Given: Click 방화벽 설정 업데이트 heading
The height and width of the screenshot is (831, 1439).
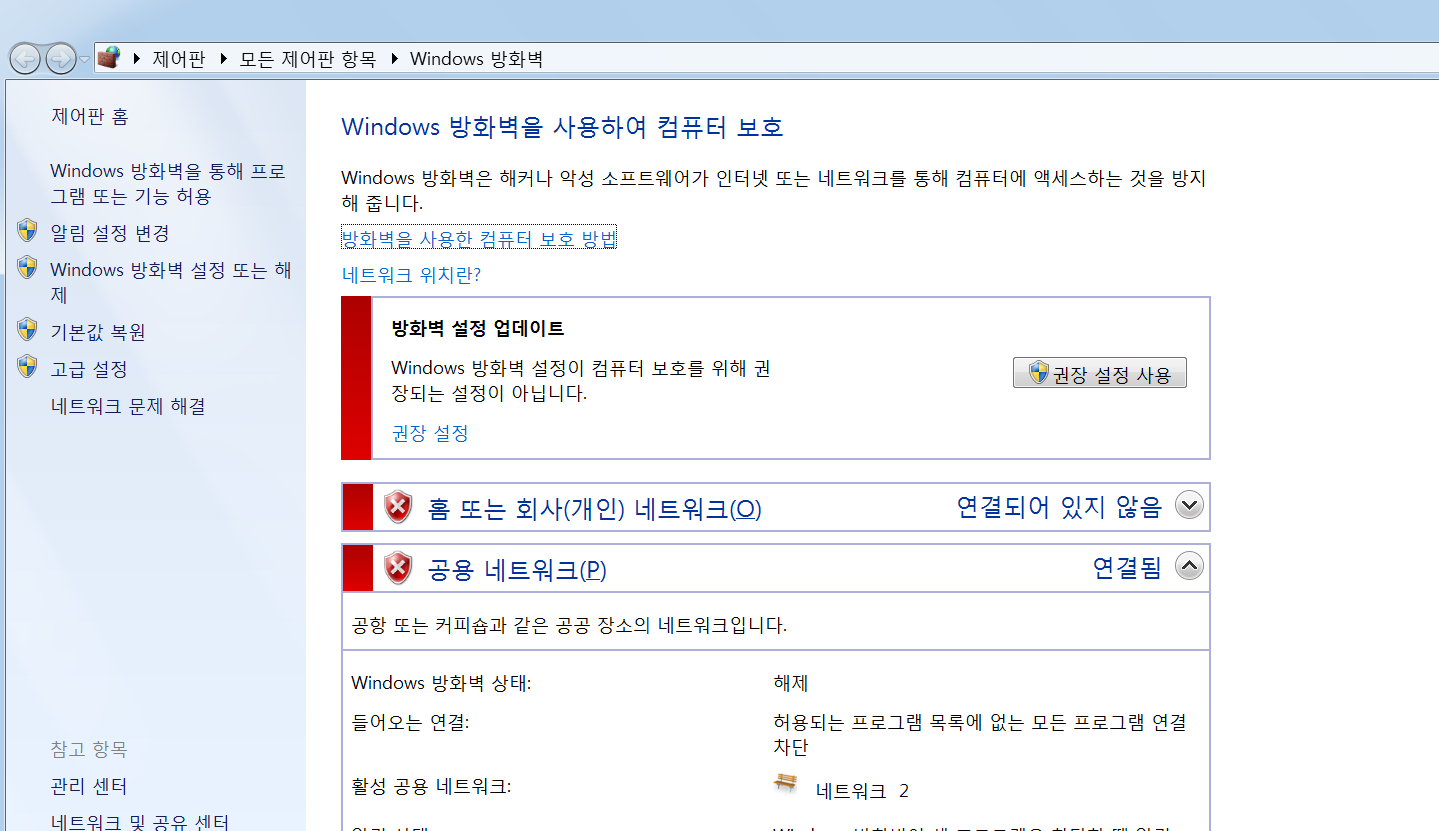Looking at the screenshot, I should [478, 328].
